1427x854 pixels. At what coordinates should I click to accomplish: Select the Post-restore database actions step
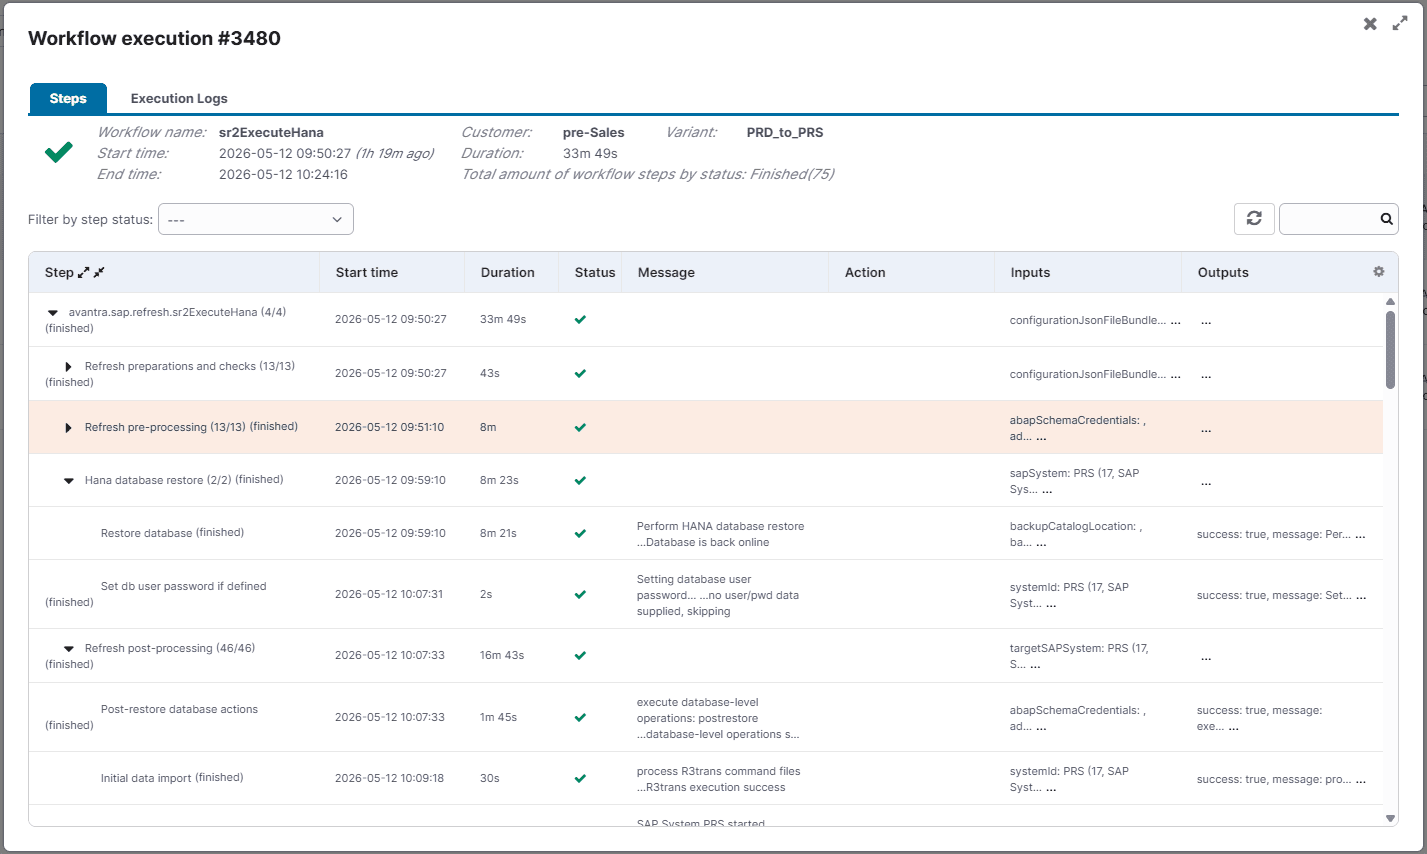[179, 709]
